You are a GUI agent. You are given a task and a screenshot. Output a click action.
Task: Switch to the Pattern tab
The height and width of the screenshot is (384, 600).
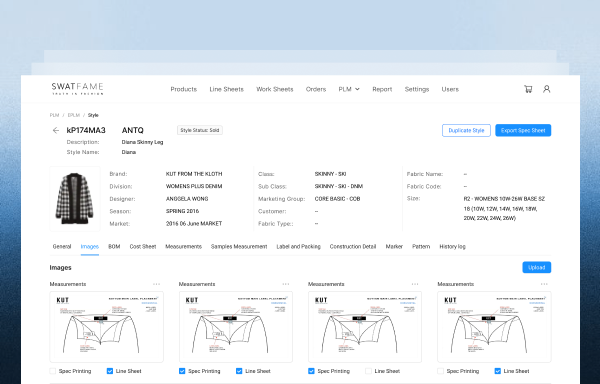tap(421, 247)
